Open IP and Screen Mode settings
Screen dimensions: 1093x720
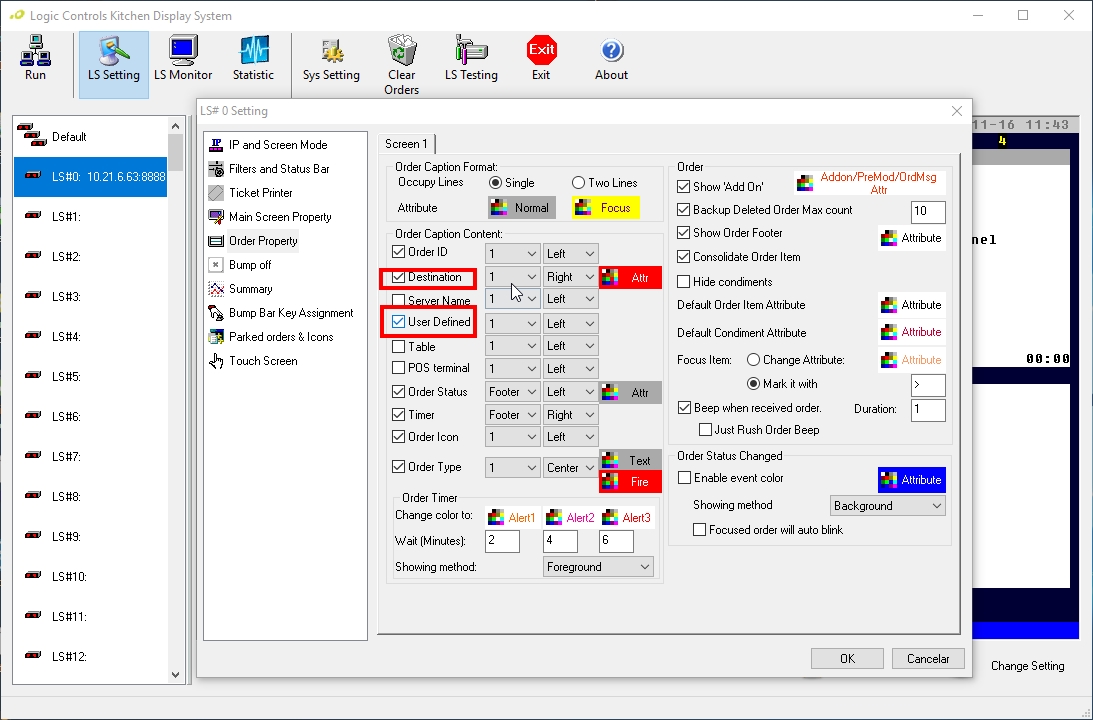point(268,145)
